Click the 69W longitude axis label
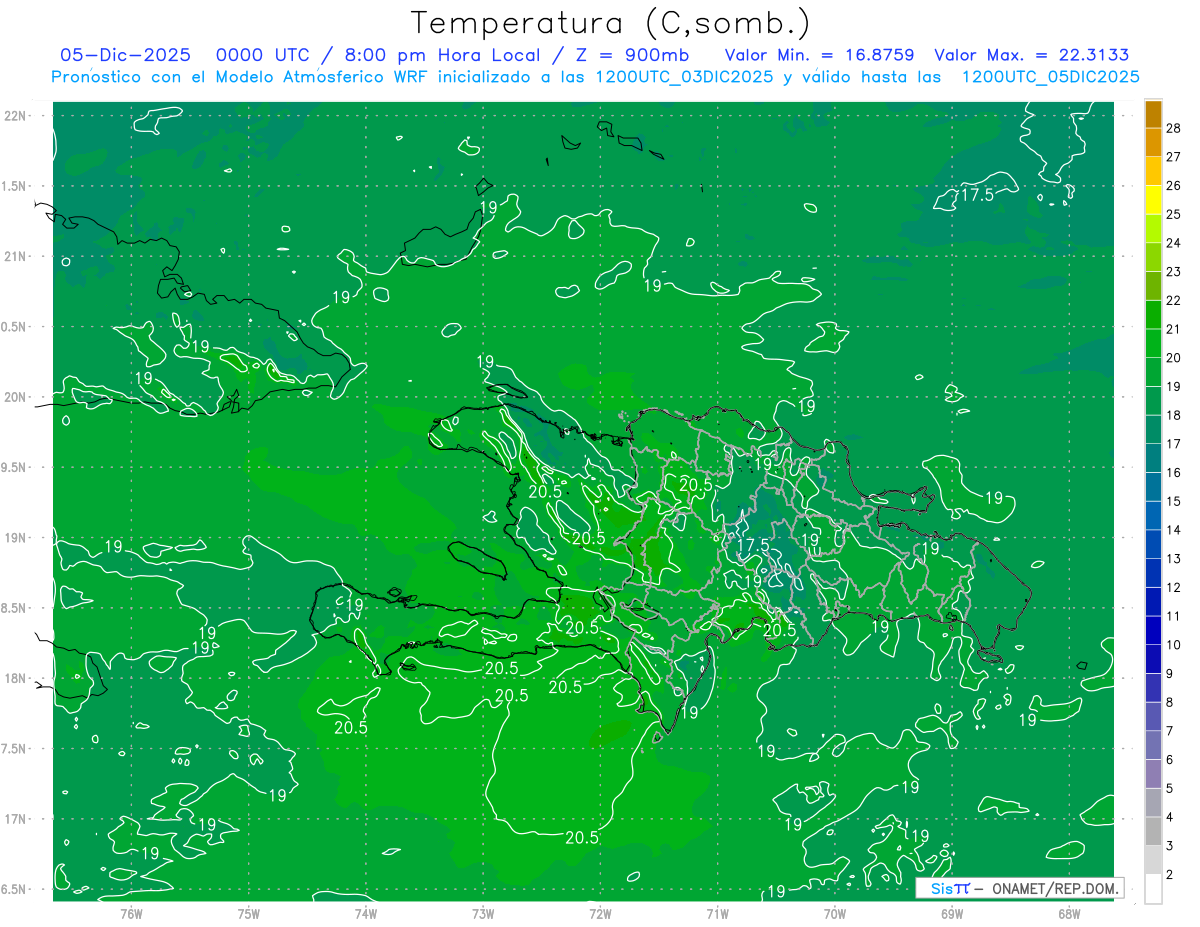This screenshot has width=1200, height=927. [951, 913]
